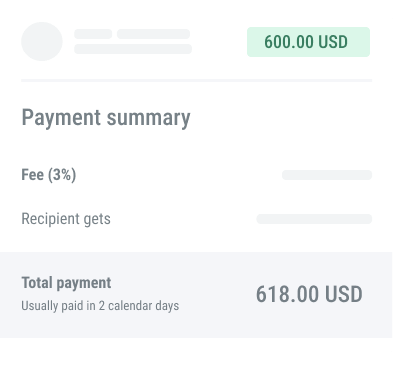
Task: Click the subtitle placeholder bar under name
Action: point(133,49)
